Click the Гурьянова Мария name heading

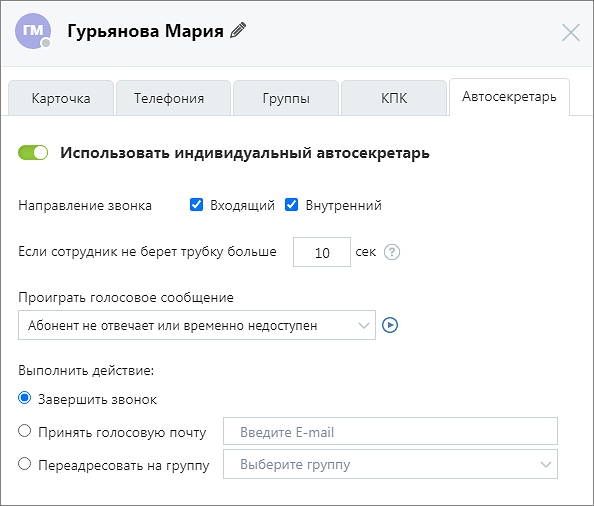[145, 31]
